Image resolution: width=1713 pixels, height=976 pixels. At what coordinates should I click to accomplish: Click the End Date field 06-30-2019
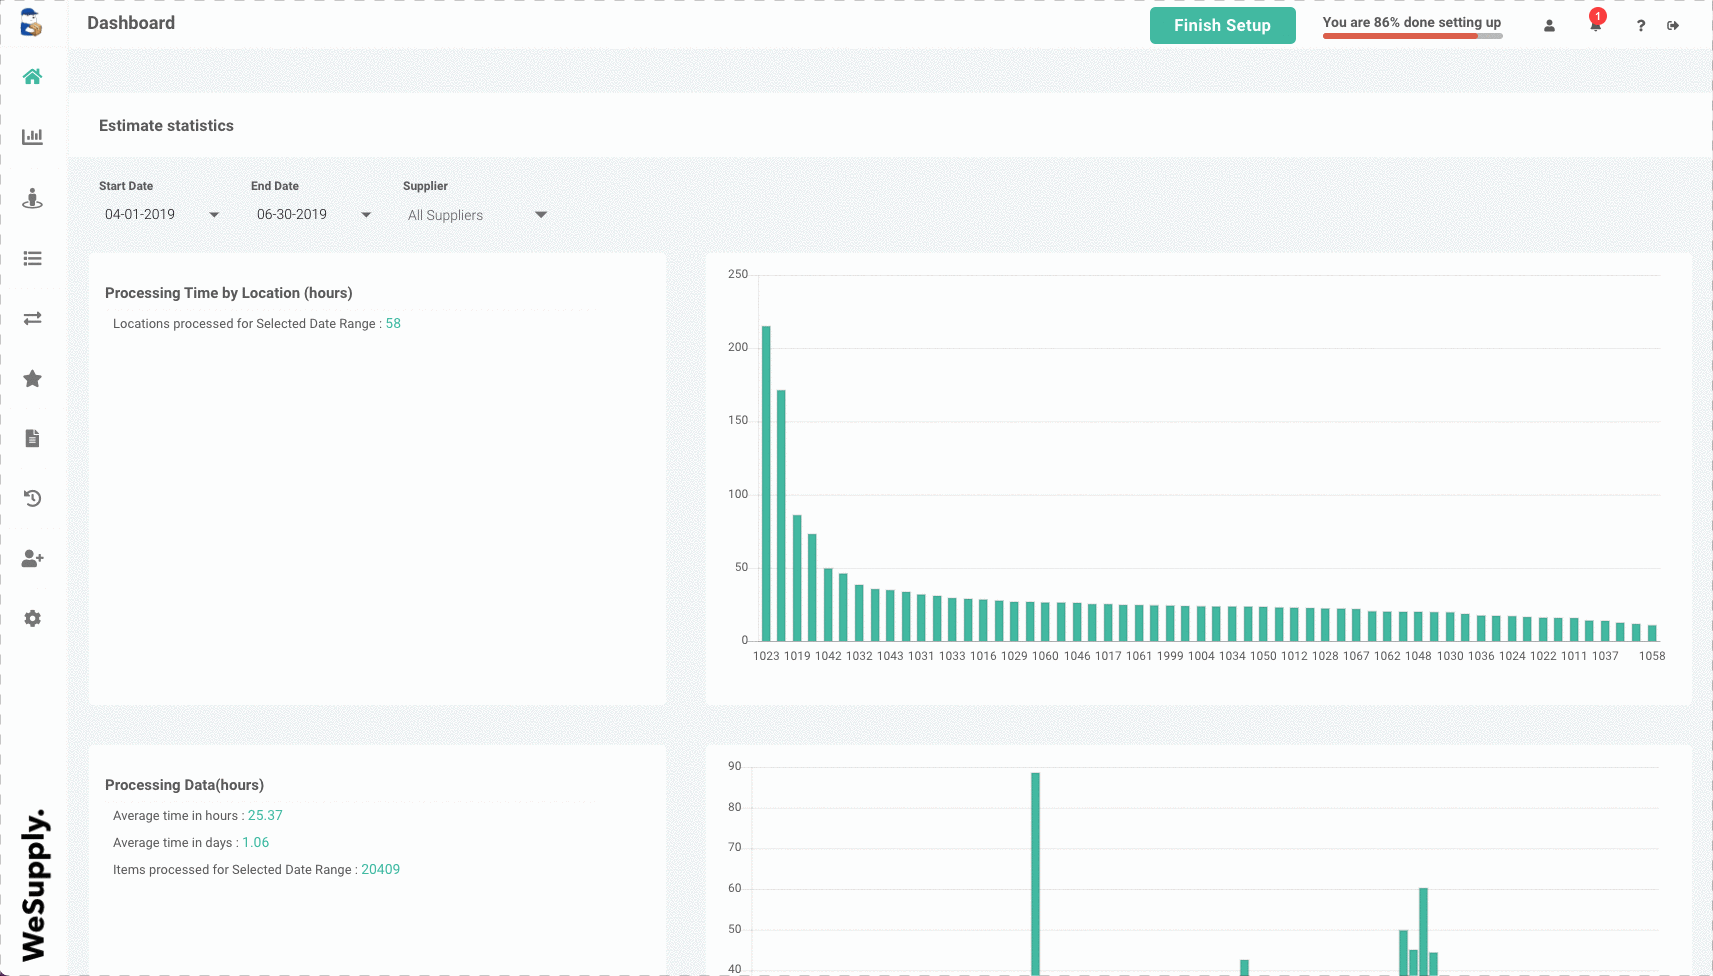click(292, 214)
